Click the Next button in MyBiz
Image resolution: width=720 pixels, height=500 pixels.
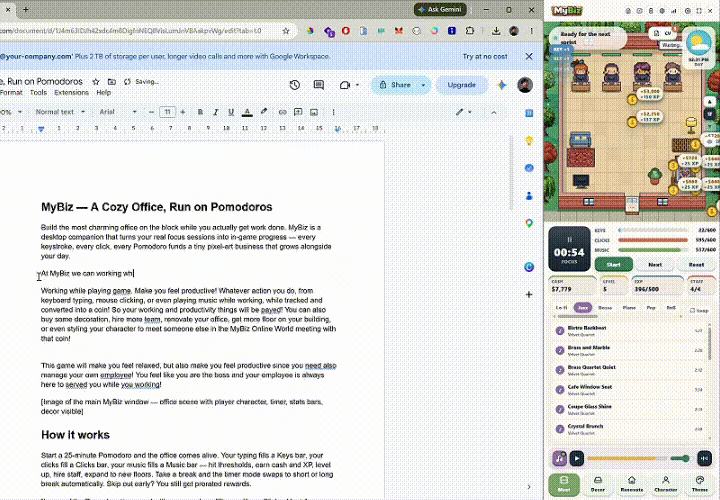point(655,264)
